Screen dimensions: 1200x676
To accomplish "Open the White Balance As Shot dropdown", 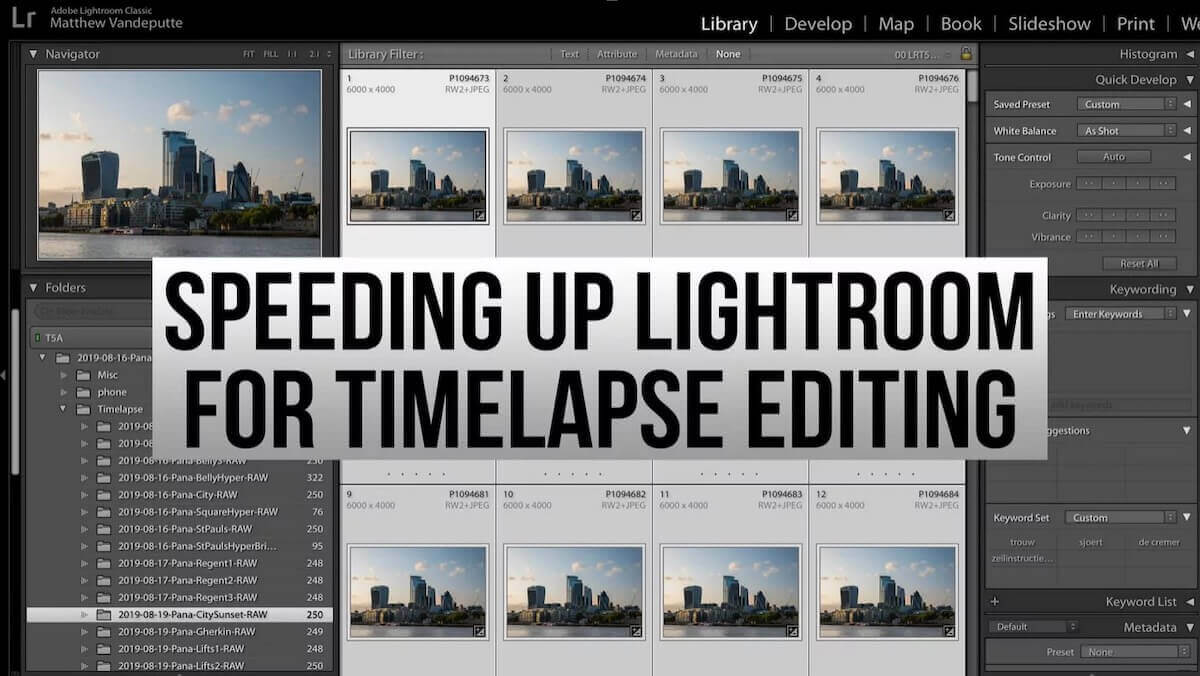I will click(1126, 131).
